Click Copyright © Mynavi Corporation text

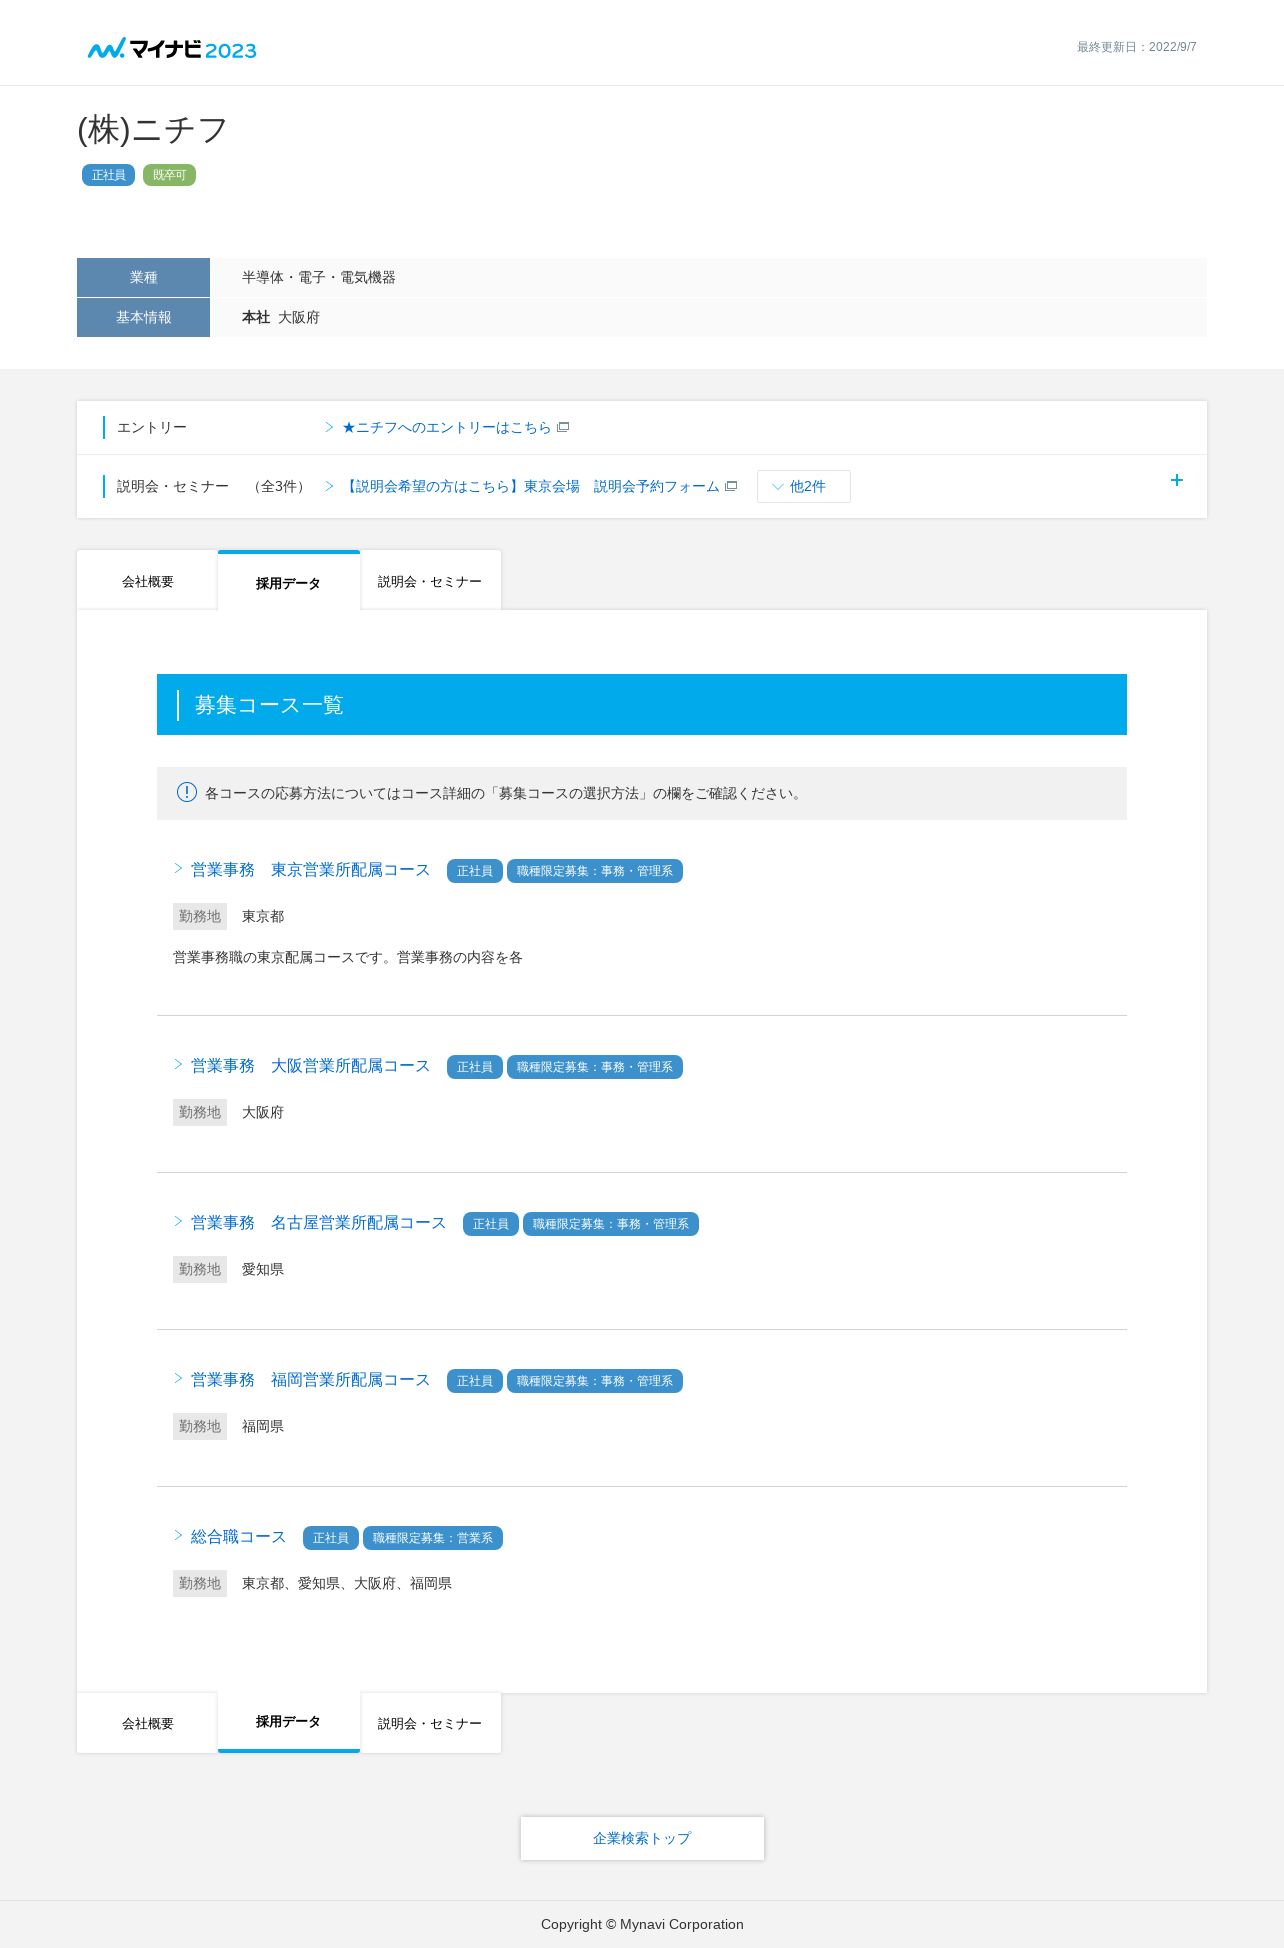642,1924
